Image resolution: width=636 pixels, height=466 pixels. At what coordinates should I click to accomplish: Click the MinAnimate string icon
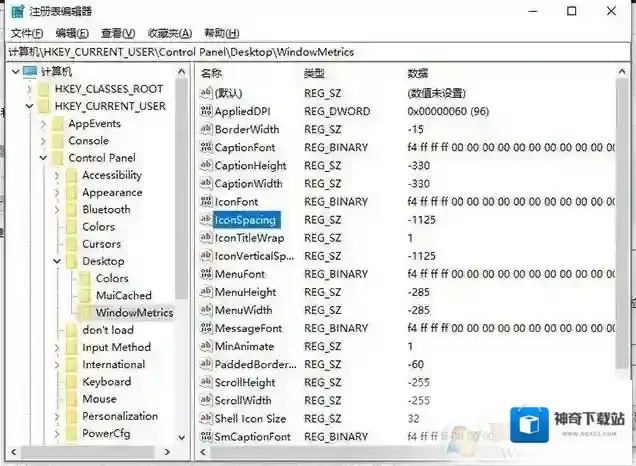(x=206, y=346)
